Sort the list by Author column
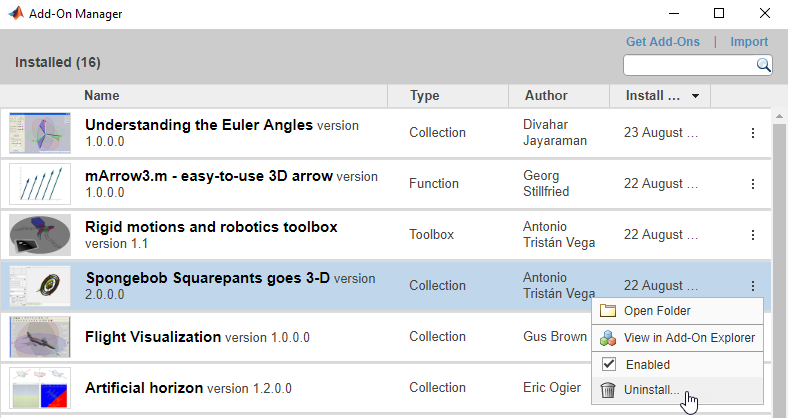The width and height of the screenshot is (788, 418). [545, 96]
